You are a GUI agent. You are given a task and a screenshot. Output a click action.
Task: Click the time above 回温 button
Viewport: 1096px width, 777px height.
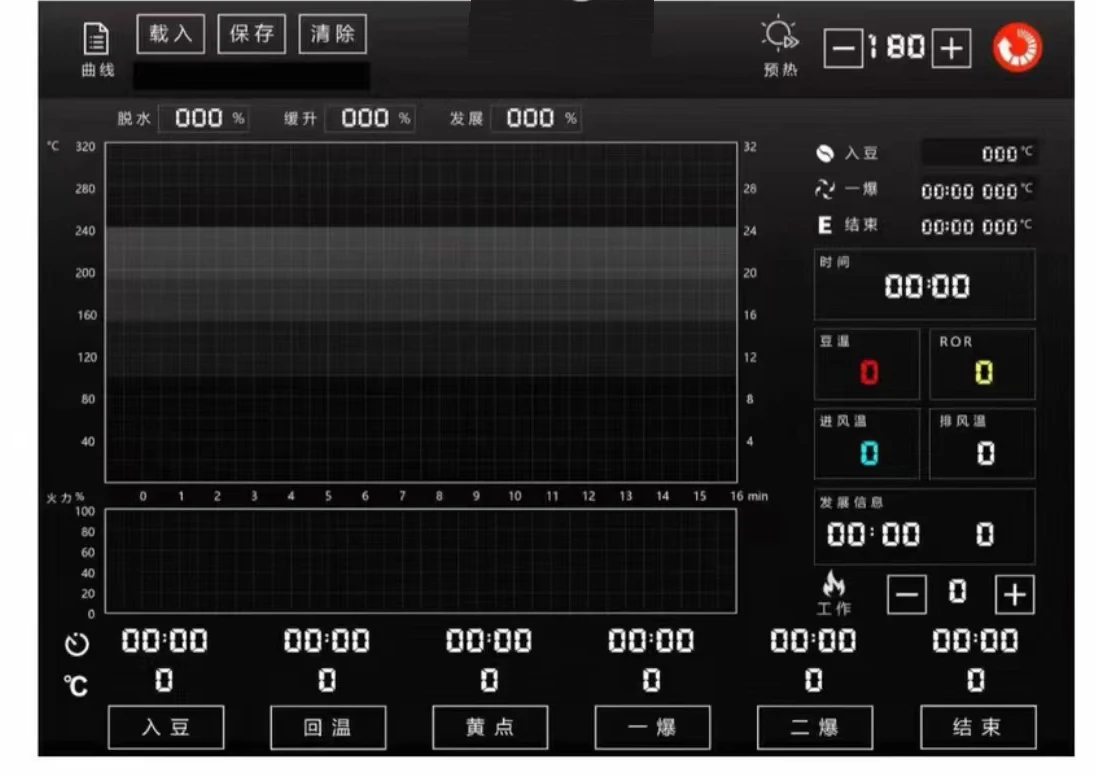click(x=326, y=641)
